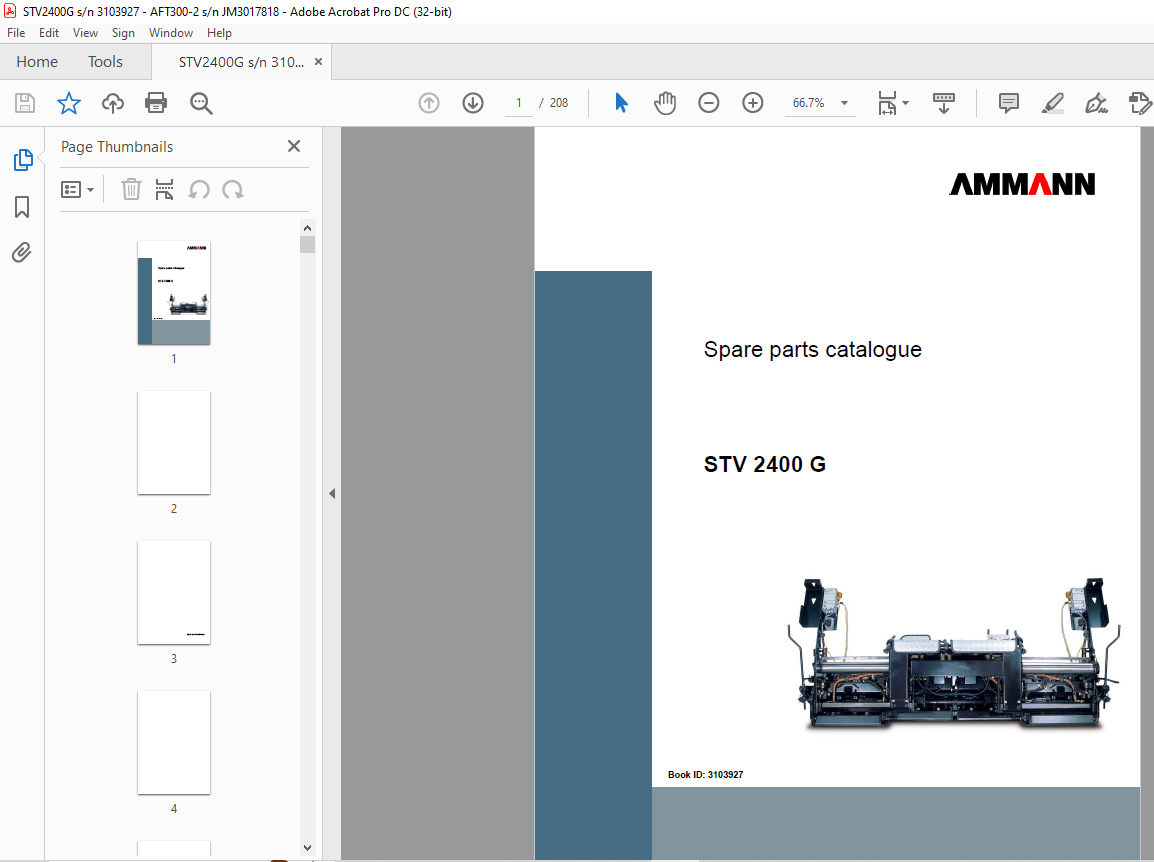Open the File menu

[16, 32]
